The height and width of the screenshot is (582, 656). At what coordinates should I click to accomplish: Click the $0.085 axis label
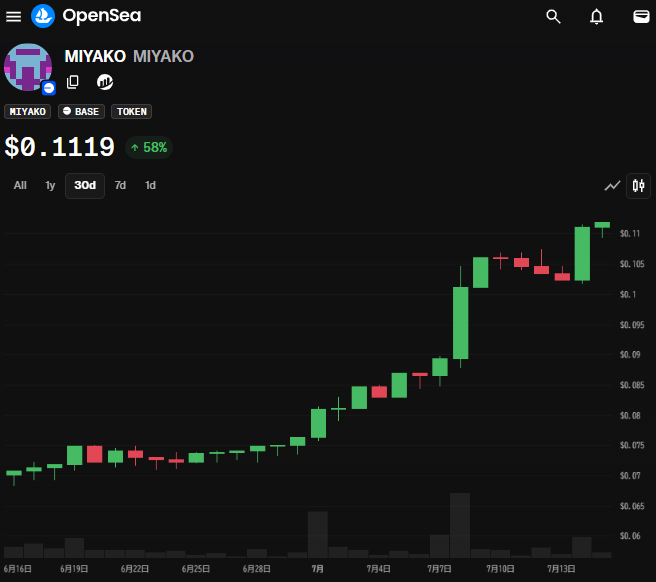[x=632, y=385]
